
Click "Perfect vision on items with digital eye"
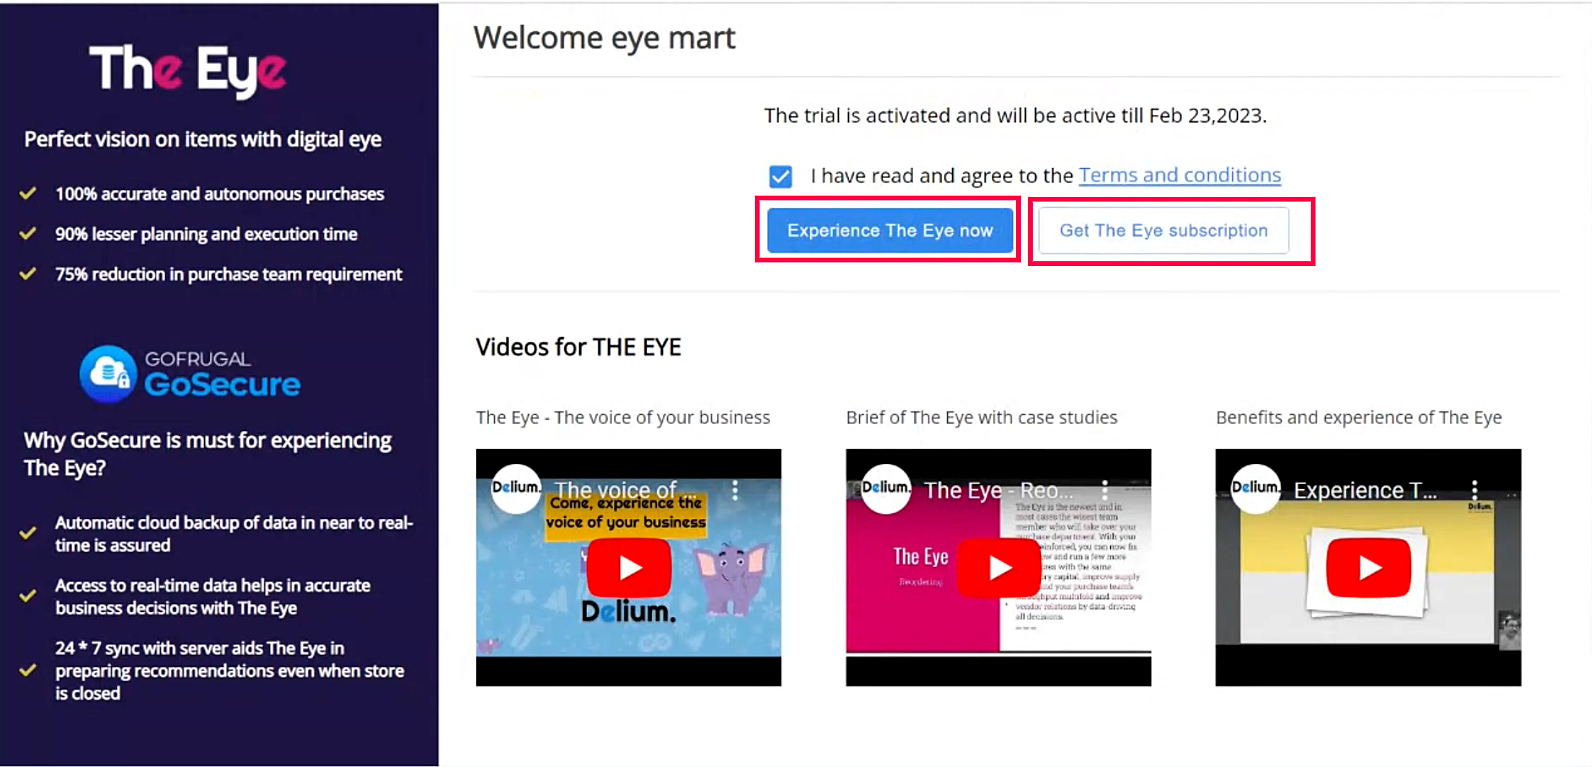203,139
